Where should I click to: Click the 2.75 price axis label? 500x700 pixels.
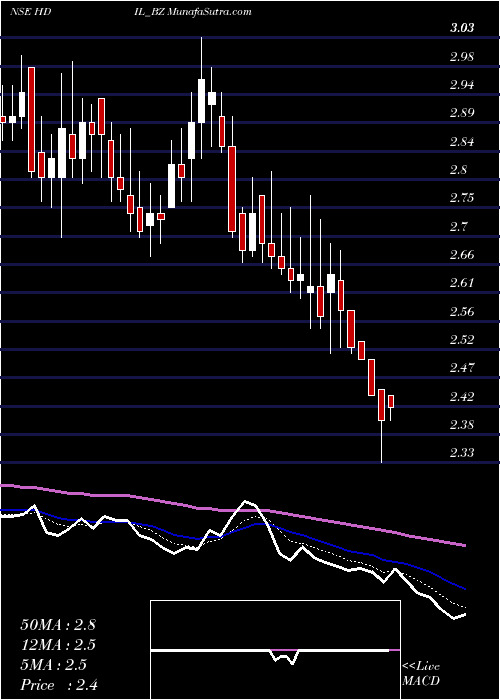coord(462,198)
